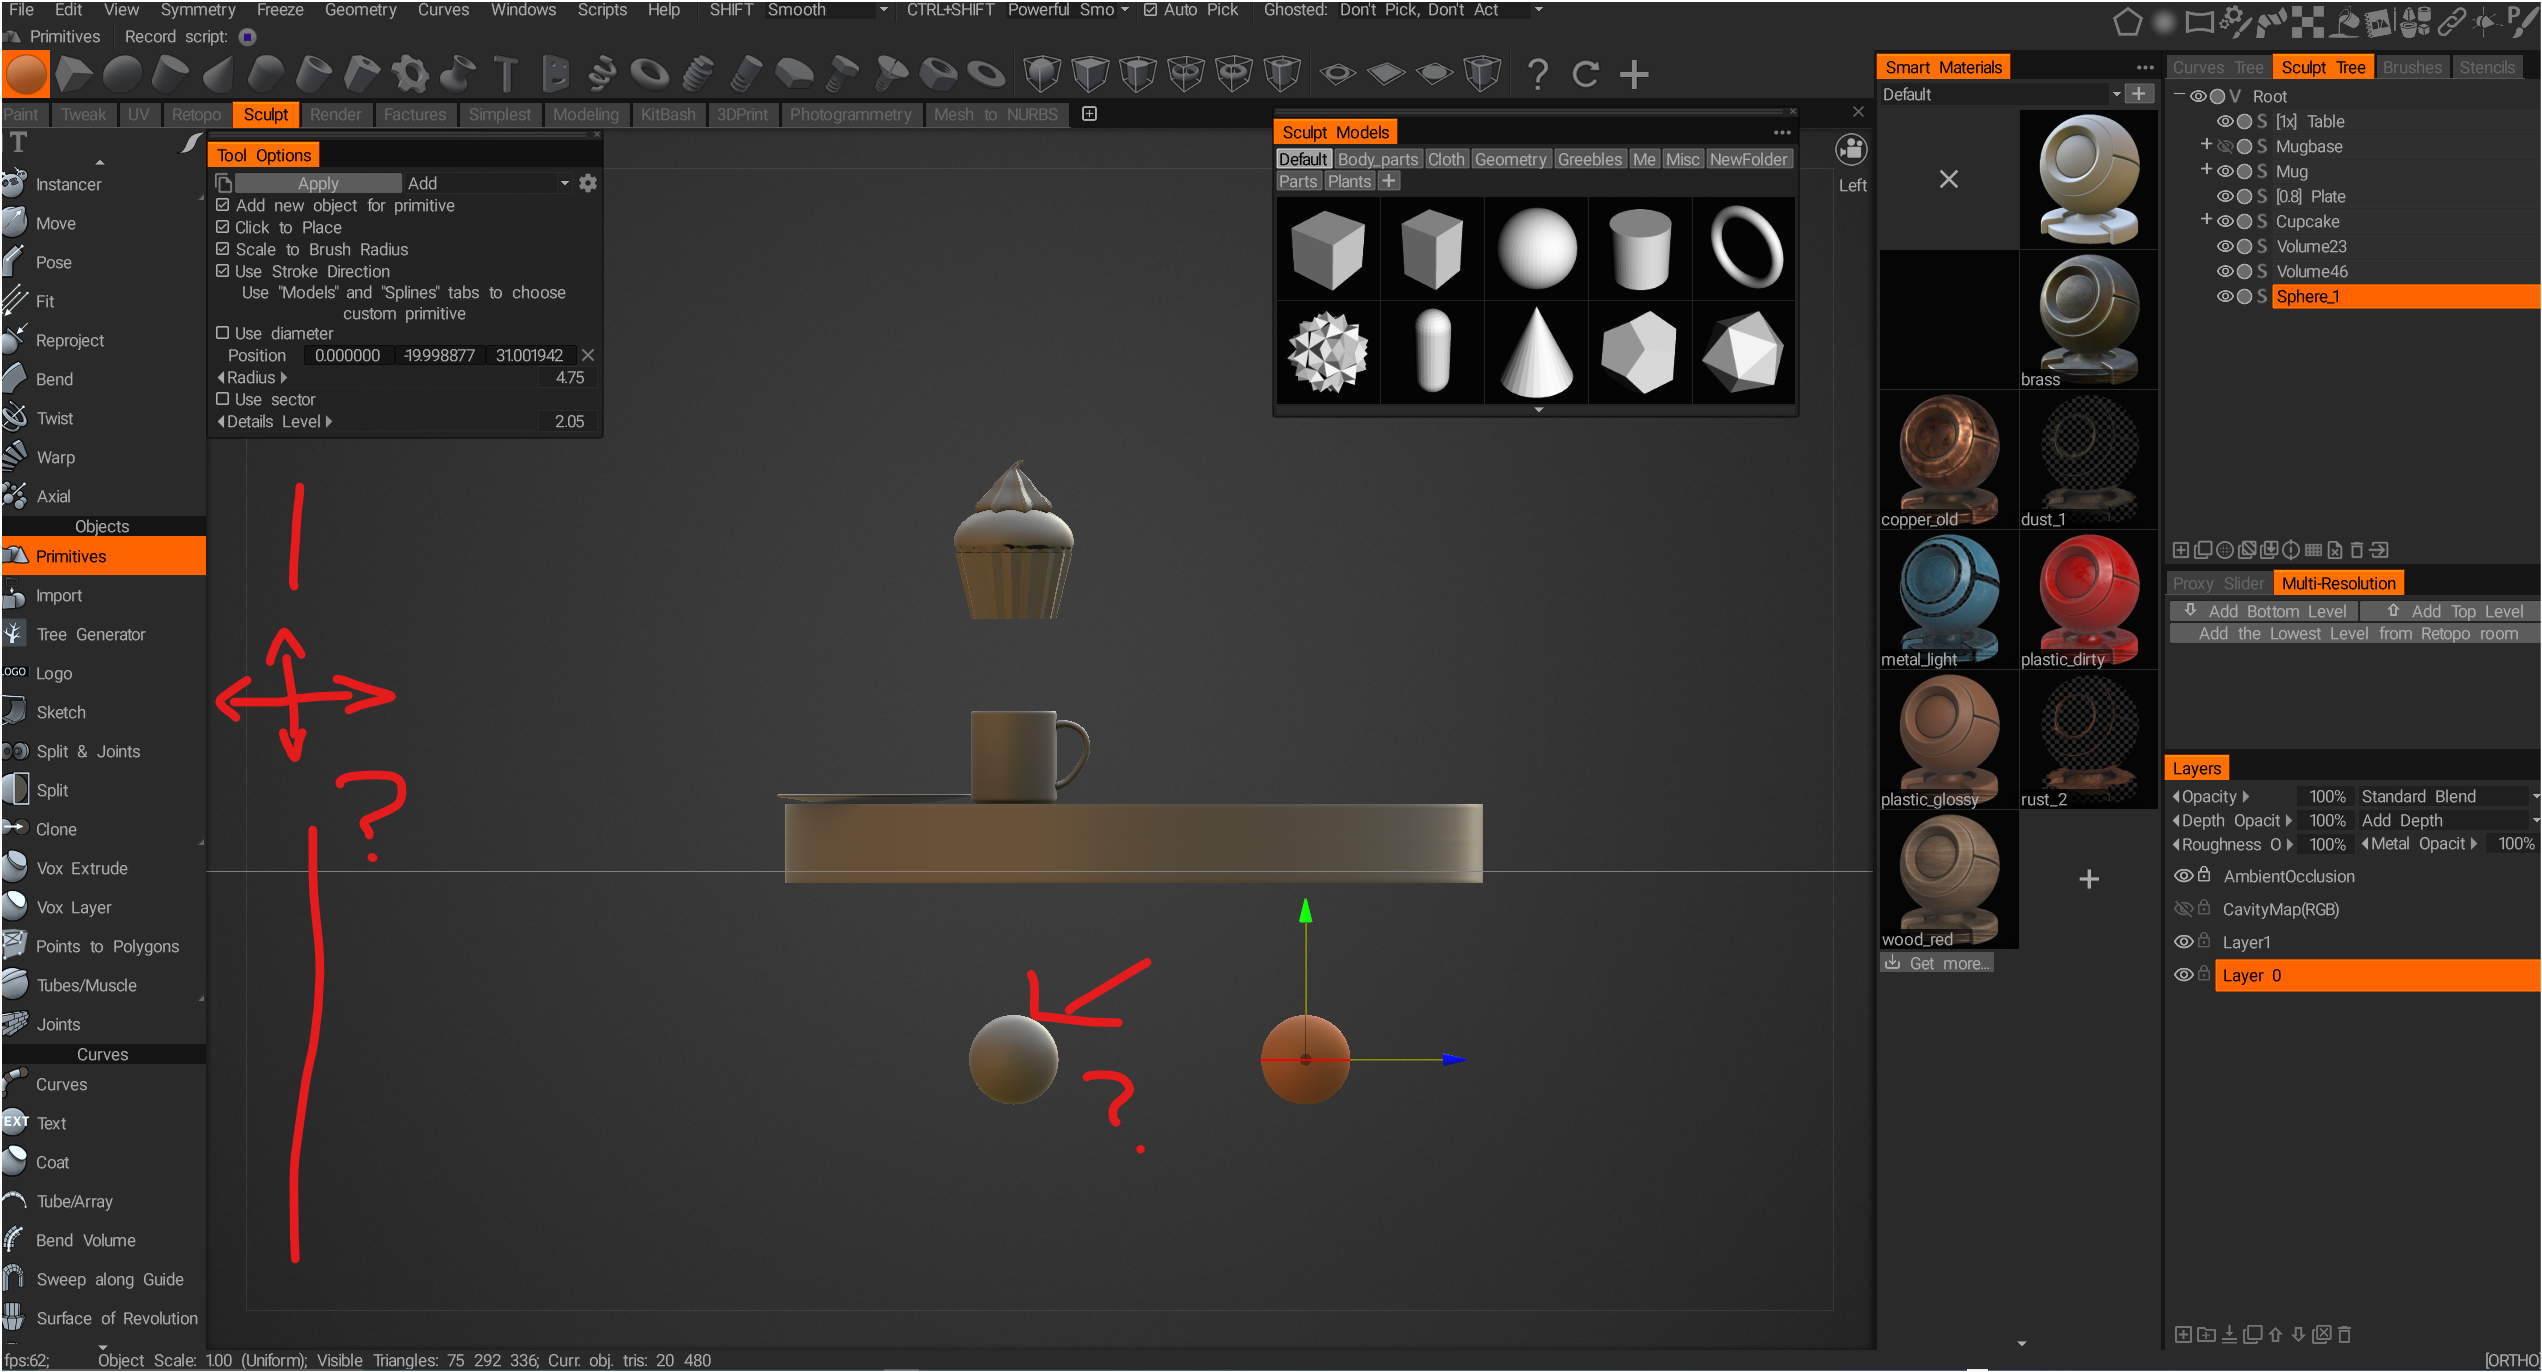Expand the Mugbase tree node
2542x1372 pixels.
coord(2206,145)
